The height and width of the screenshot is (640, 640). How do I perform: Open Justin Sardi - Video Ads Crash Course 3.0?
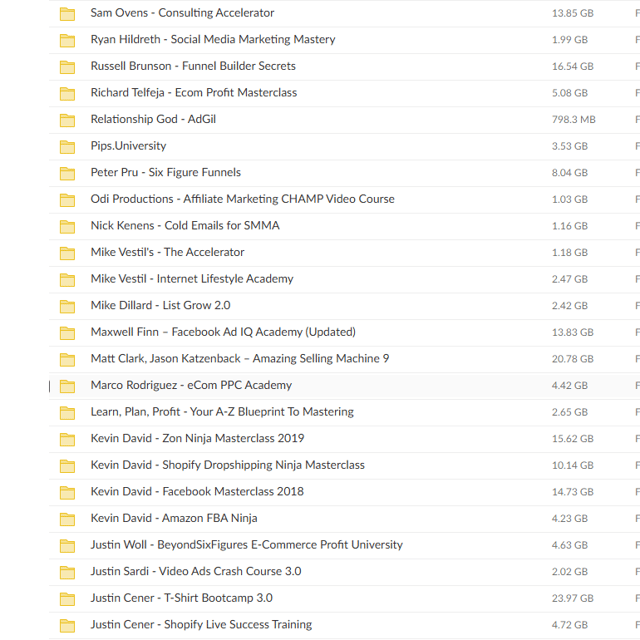click(x=196, y=571)
